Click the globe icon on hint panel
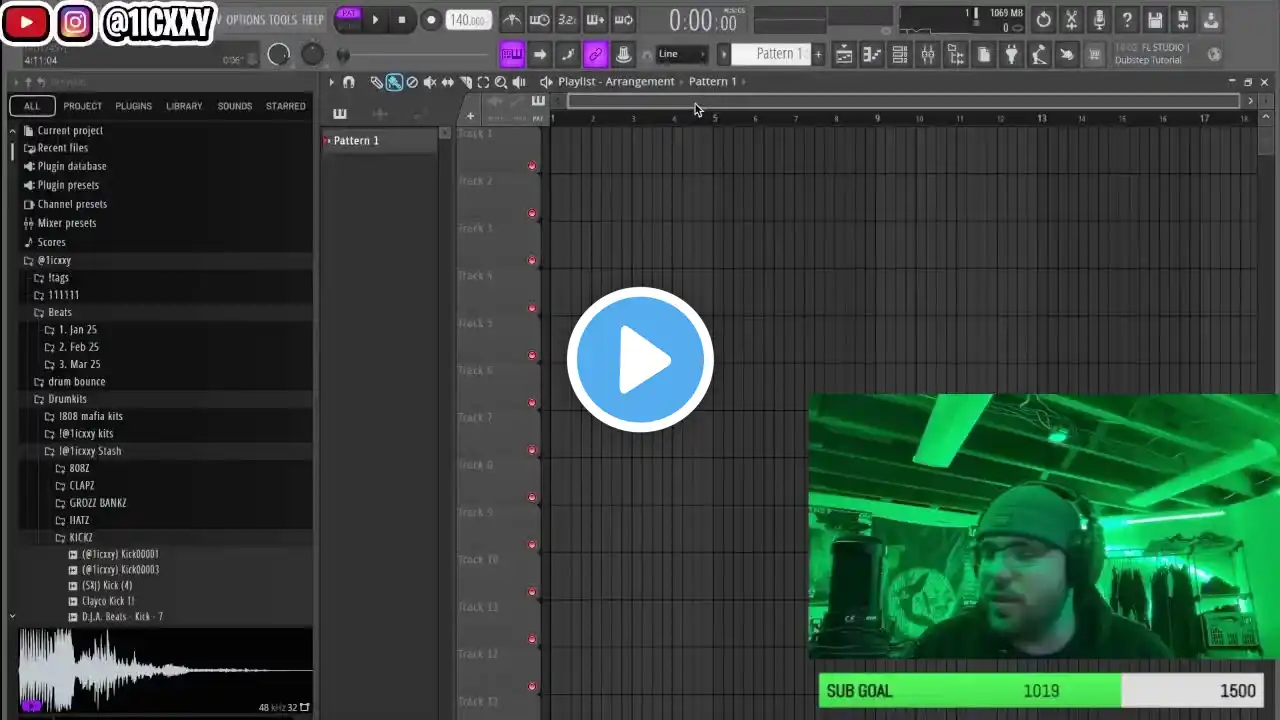 click(x=1215, y=54)
